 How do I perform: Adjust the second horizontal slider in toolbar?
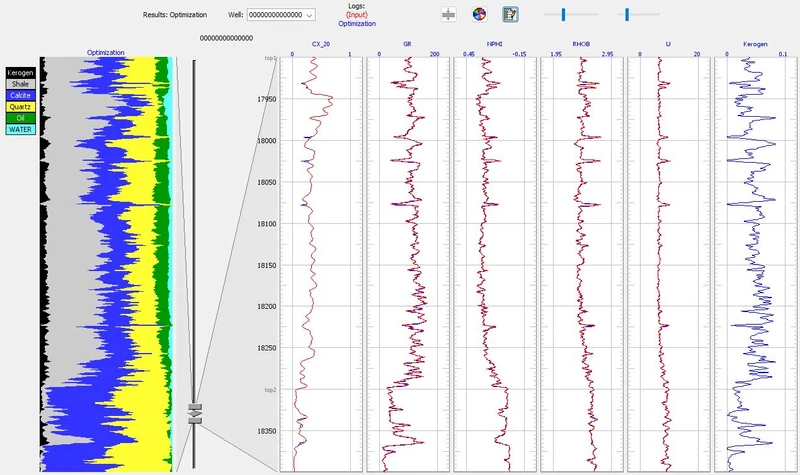(627, 14)
